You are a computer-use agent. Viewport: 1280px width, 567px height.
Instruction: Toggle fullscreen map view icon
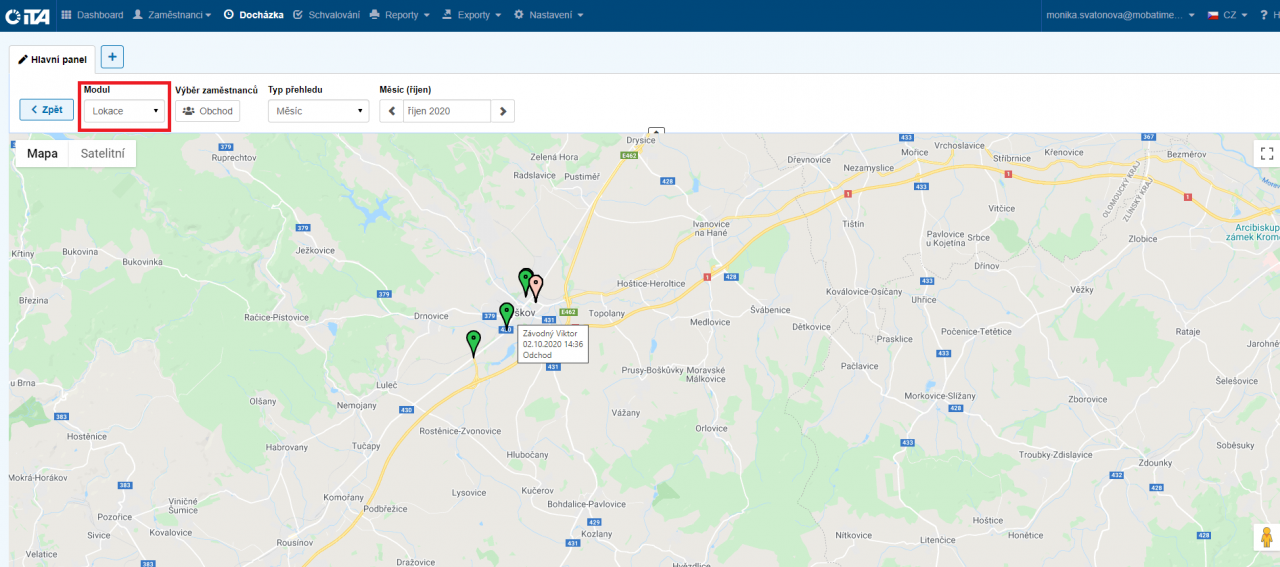1267,153
